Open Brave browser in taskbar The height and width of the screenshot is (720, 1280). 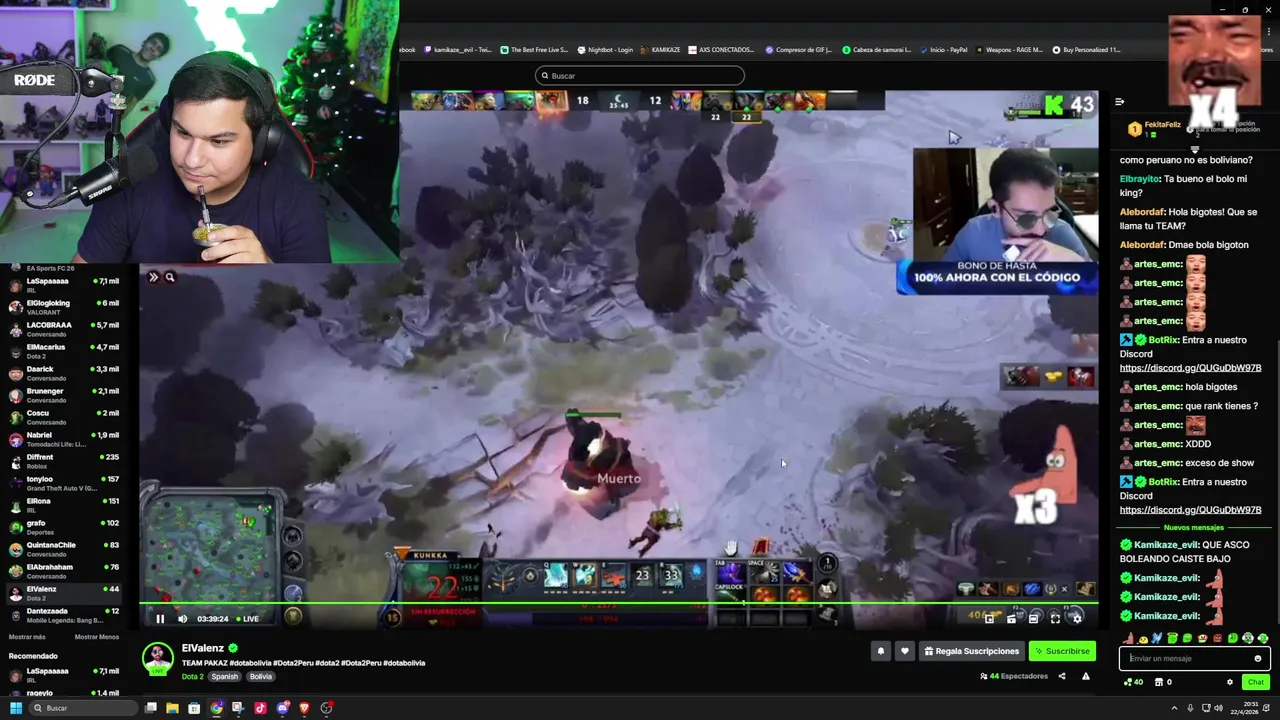[x=305, y=708]
